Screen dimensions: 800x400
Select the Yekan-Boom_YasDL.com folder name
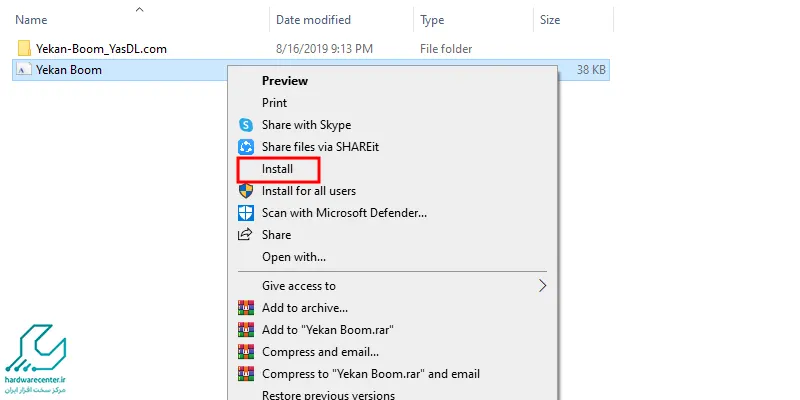[x=101, y=49]
